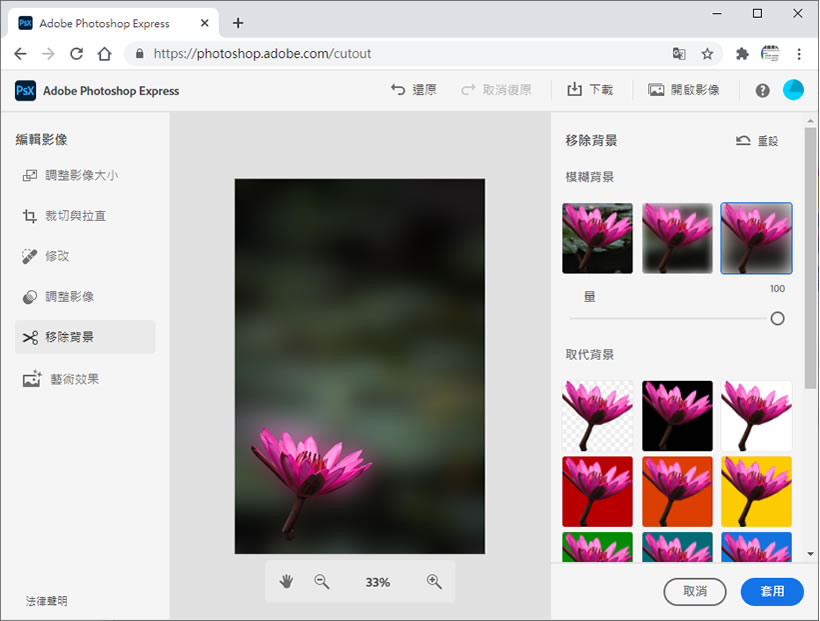This screenshot has width=820, height=621.
Task: Click the 套用 apply button
Action: click(772, 591)
